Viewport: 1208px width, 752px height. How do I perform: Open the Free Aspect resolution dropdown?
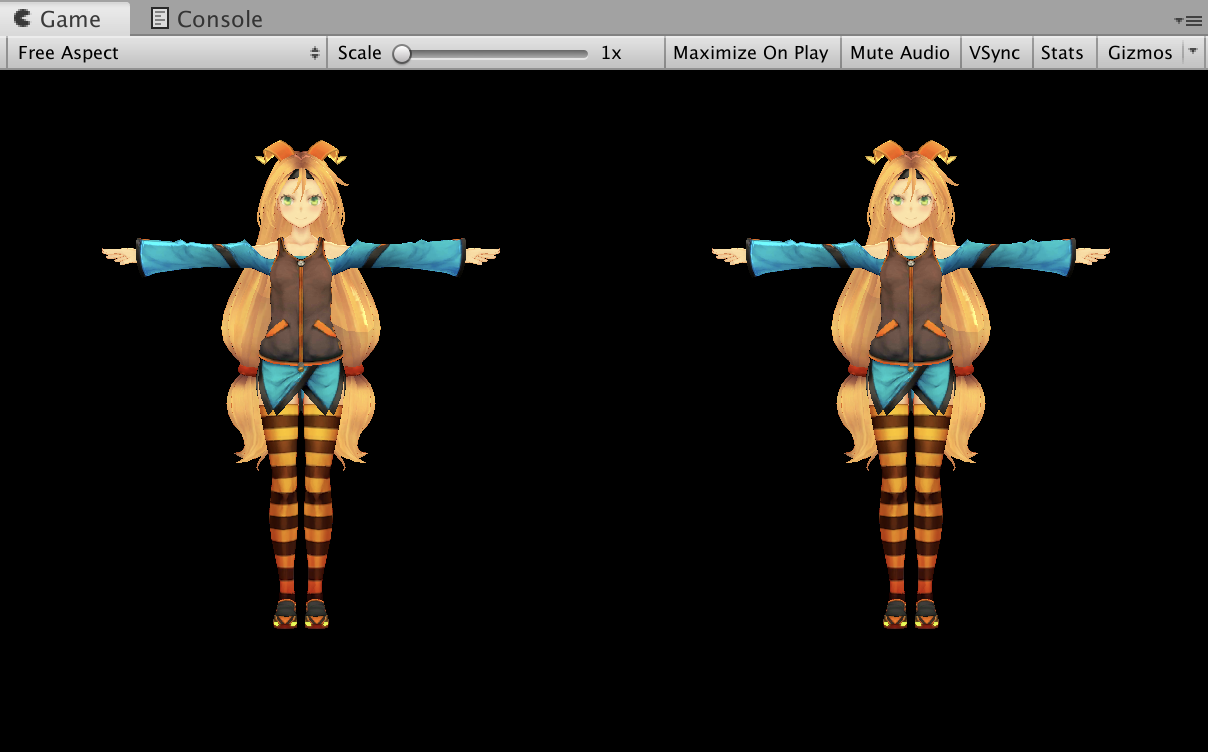167,53
